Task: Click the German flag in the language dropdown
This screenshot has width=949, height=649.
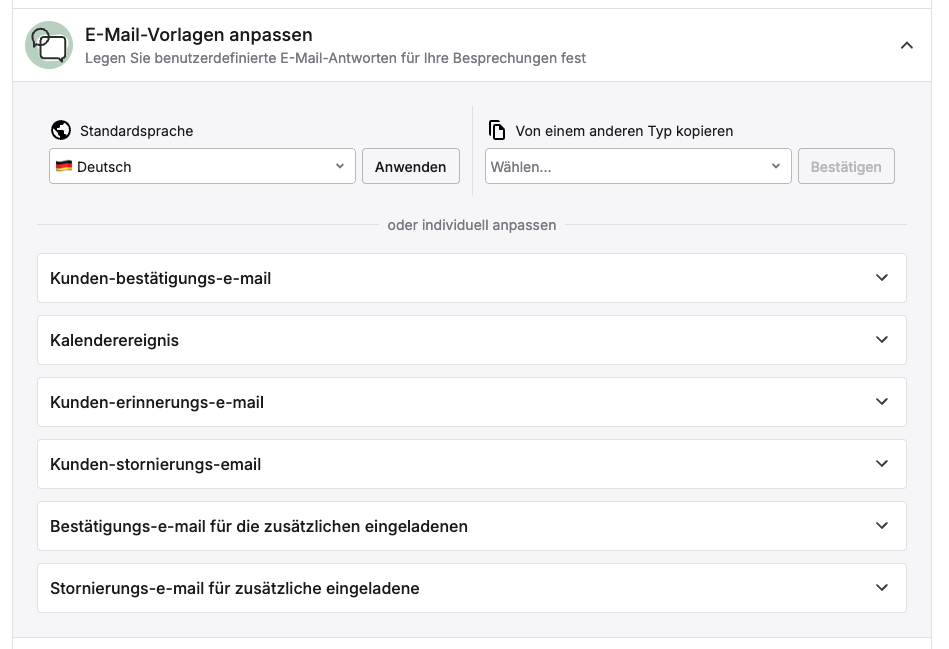Action: tap(64, 166)
